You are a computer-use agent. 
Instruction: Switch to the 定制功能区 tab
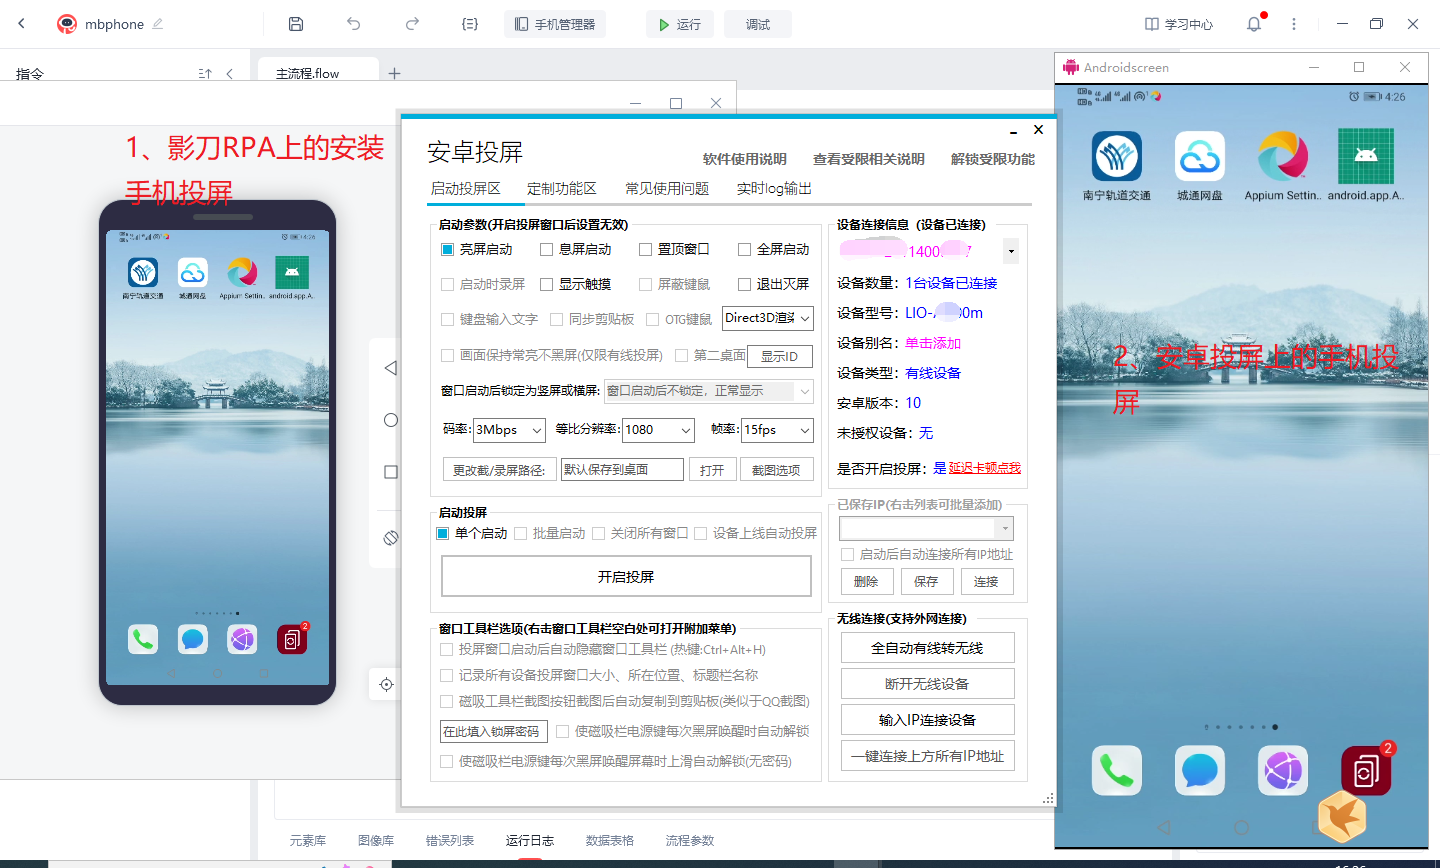tap(561, 188)
